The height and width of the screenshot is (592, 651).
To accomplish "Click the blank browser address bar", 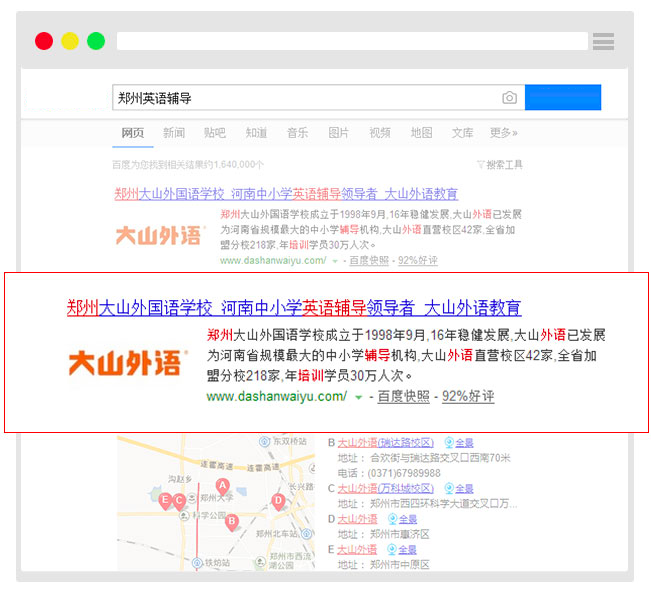I will [x=352, y=41].
